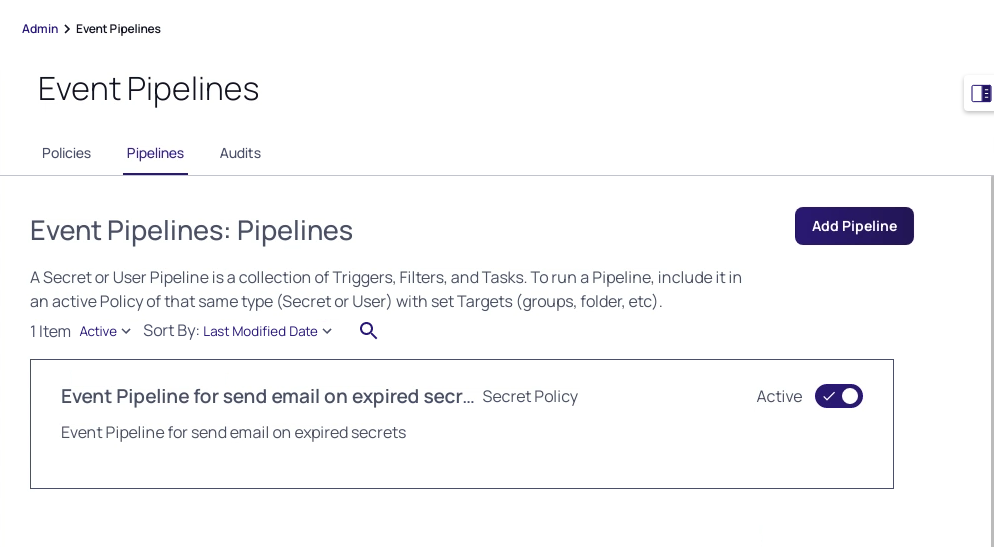Viewport: 994px width, 547px height.
Task: Open the Last Modified Date sort dropdown
Action: [x=268, y=331]
